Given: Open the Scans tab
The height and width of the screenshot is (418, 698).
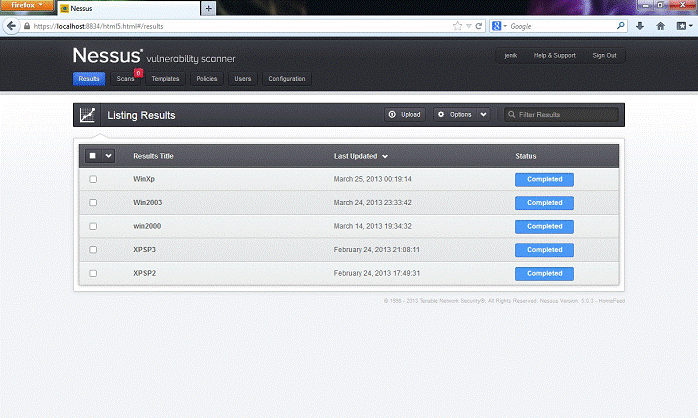Looking at the screenshot, I should coord(125,79).
